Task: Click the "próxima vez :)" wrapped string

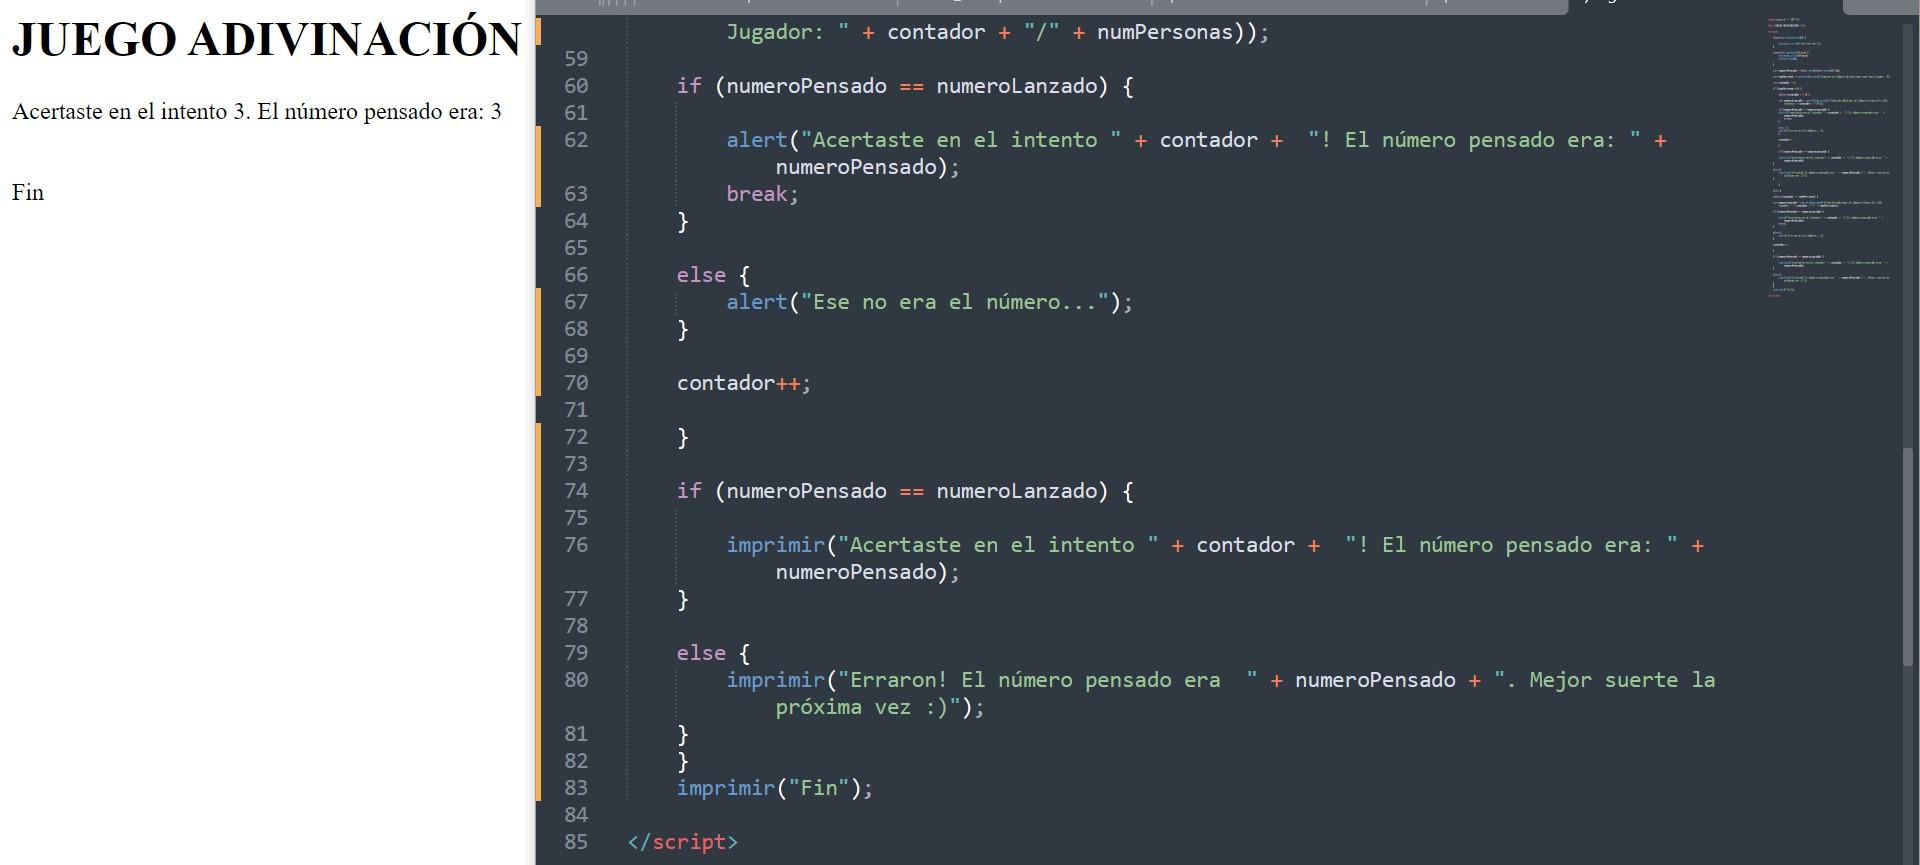Action: (868, 707)
